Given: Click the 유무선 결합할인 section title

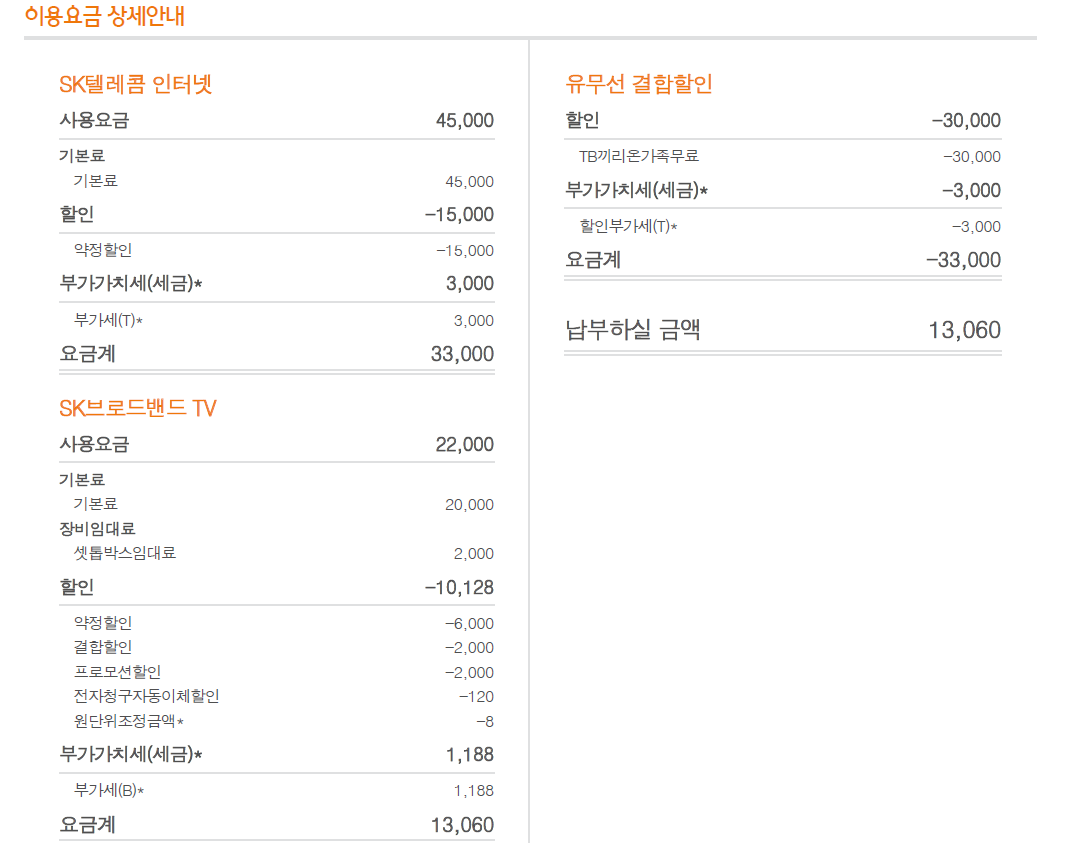Looking at the screenshot, I should (x=639, y=84).
